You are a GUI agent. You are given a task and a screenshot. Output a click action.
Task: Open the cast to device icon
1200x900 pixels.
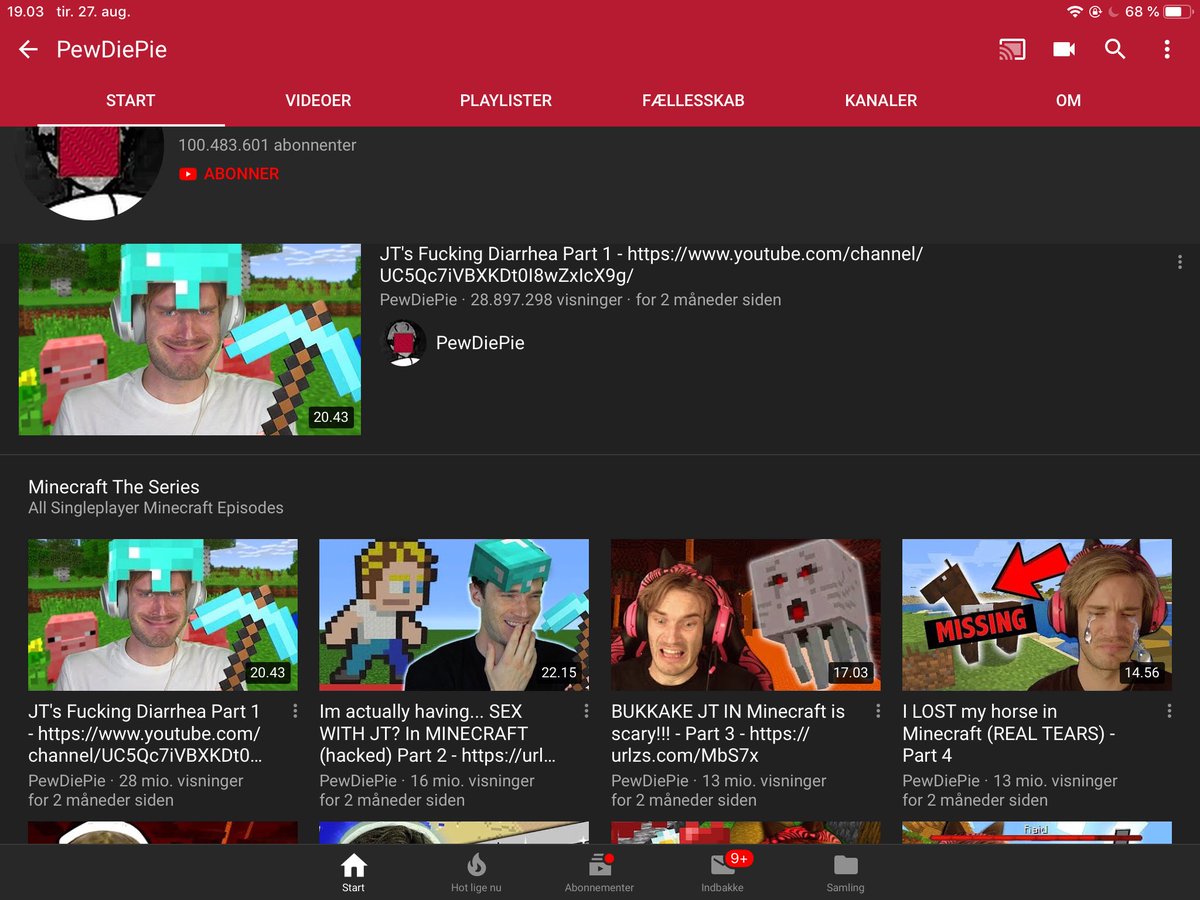[1012, 49]
